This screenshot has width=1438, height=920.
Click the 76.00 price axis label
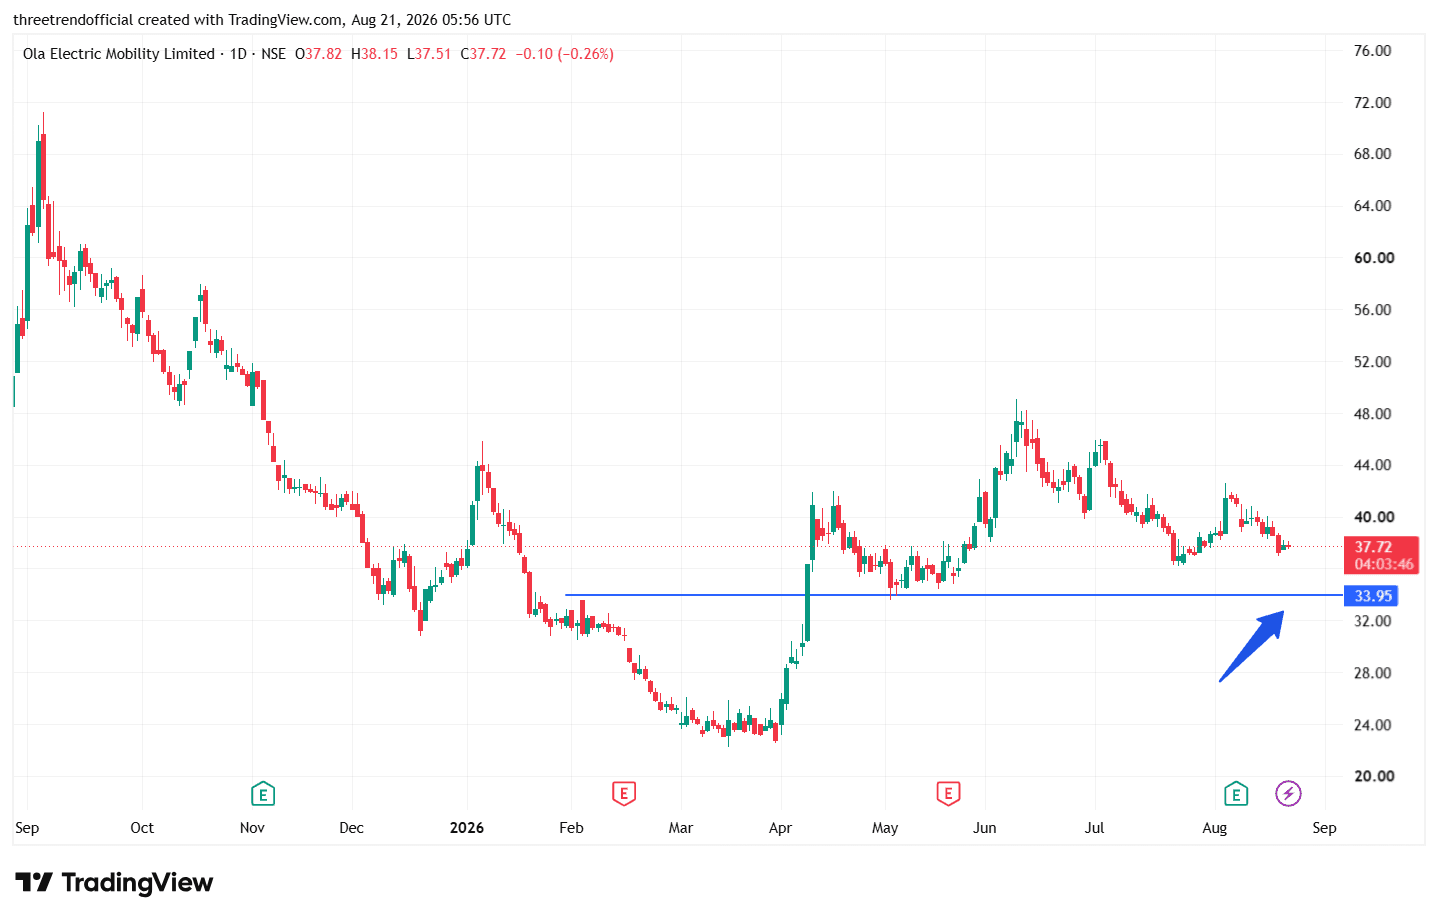point(1372,51)
